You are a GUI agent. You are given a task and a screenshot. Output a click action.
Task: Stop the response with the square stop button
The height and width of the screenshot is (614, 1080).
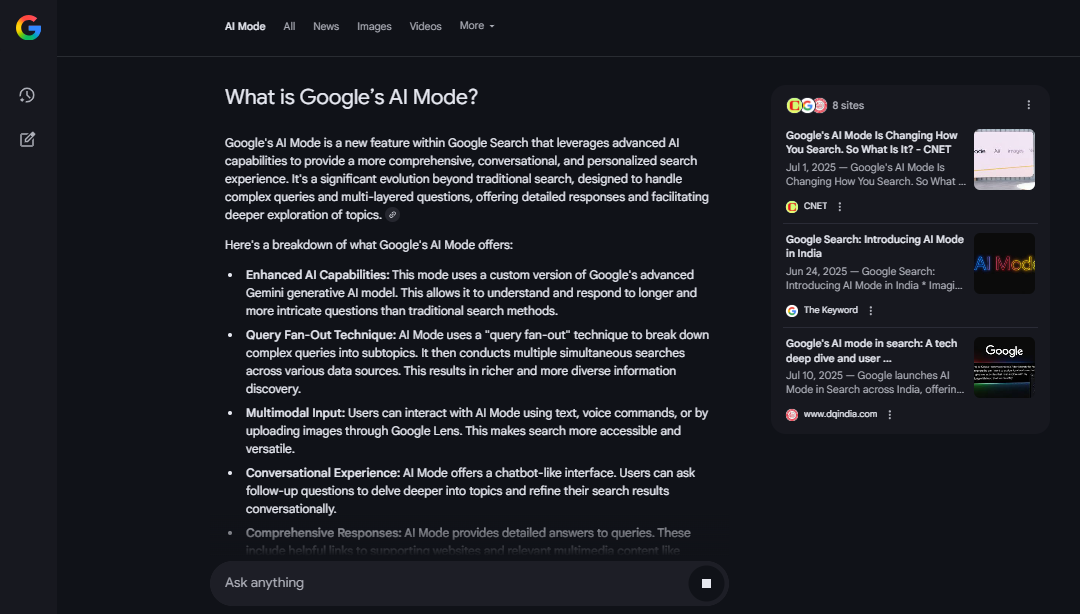[706, 584]
